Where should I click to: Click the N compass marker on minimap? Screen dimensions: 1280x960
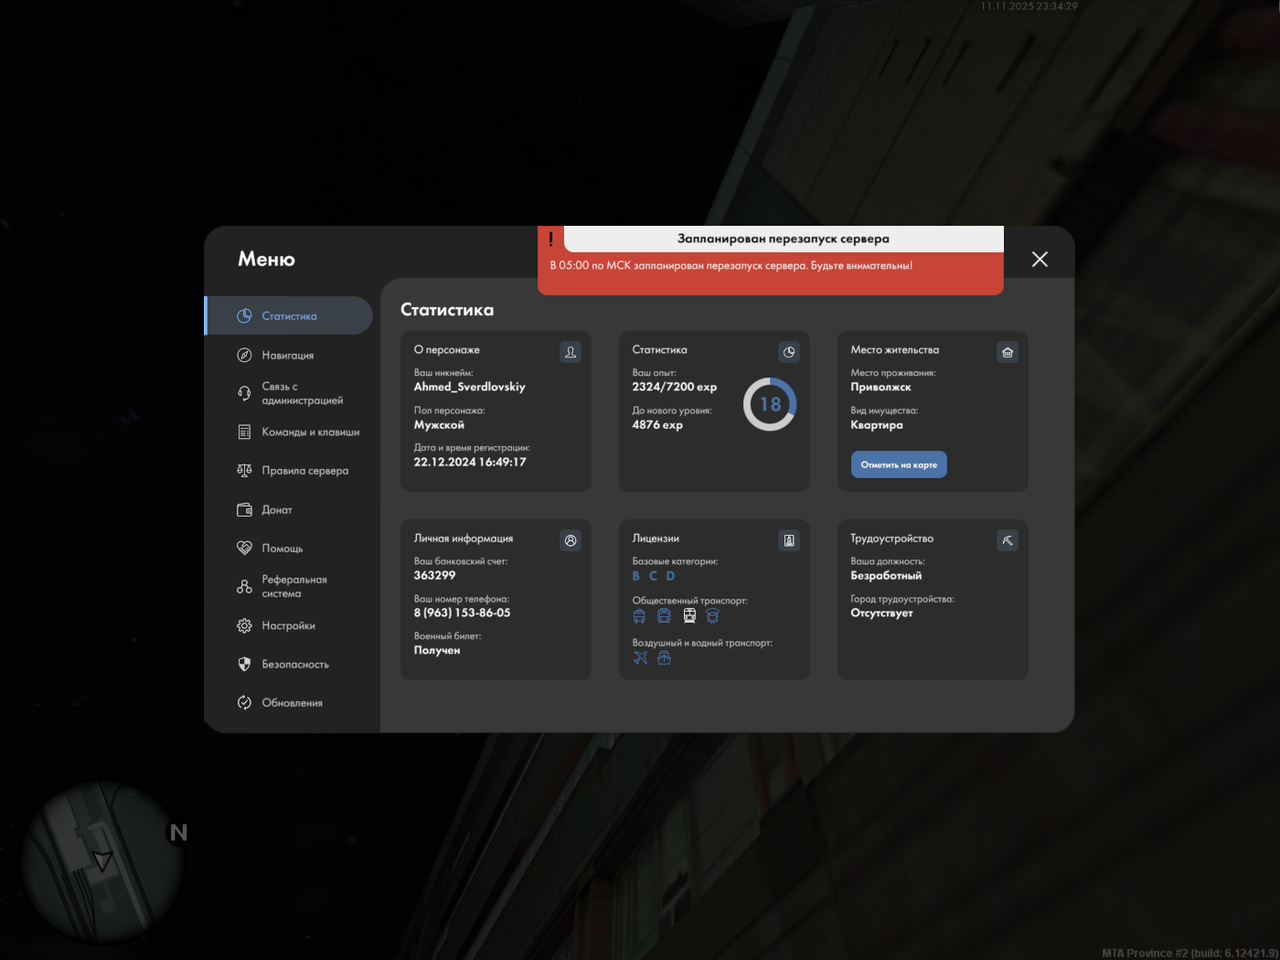pyautogui.click(x=178, y=832)
